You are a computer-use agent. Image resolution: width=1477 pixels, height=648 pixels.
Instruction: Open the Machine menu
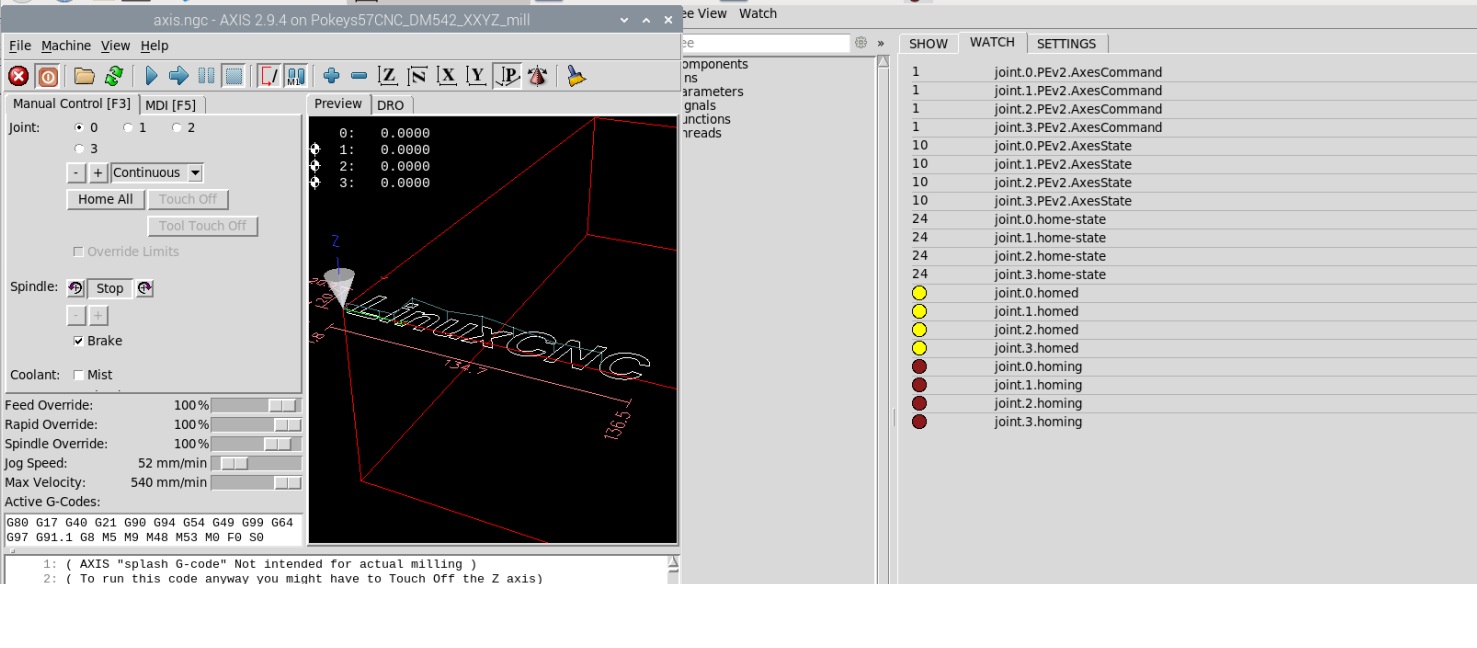[66, 46]
